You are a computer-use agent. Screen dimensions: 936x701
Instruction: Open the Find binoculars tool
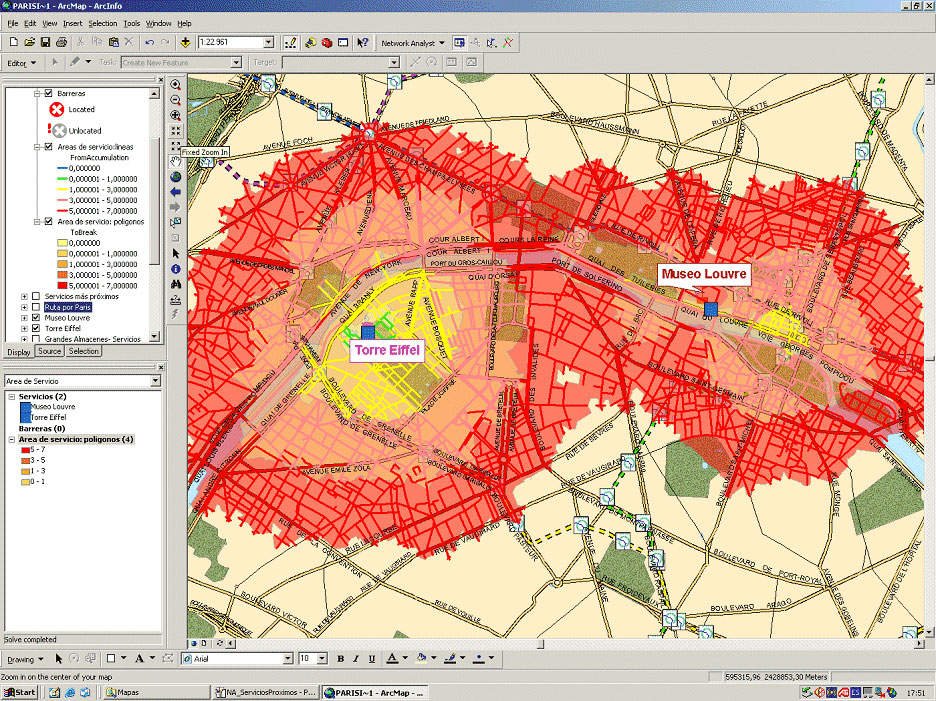(x=176, y=284)
